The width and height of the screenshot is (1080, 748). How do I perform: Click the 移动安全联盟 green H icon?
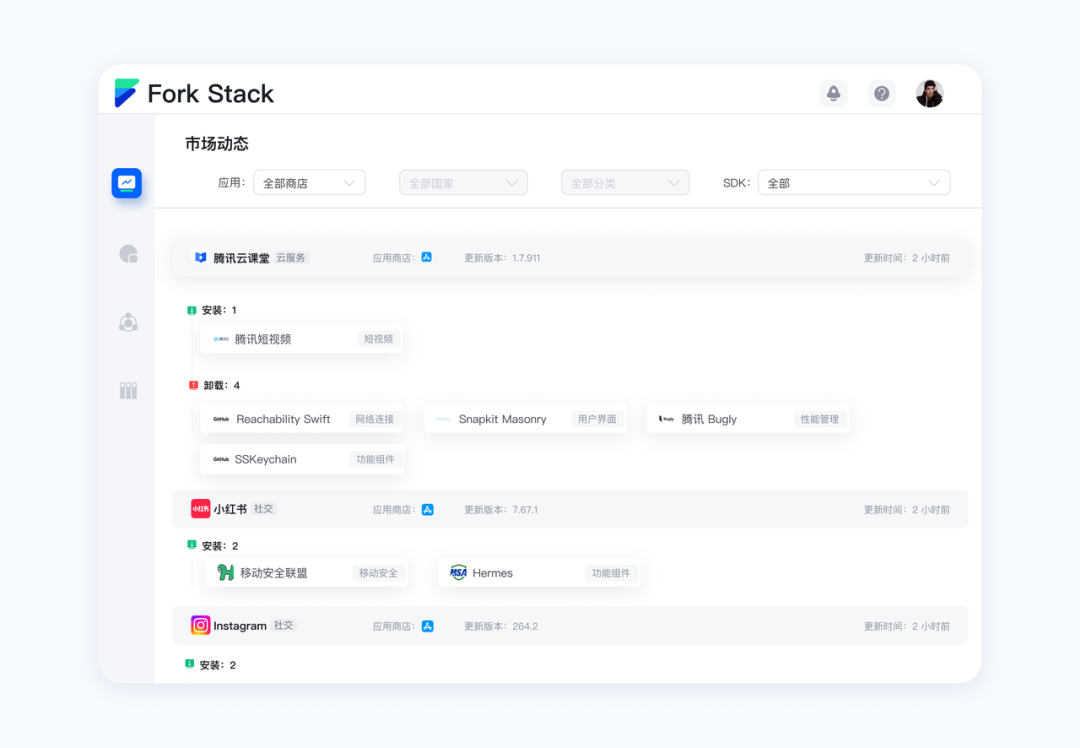225,572
